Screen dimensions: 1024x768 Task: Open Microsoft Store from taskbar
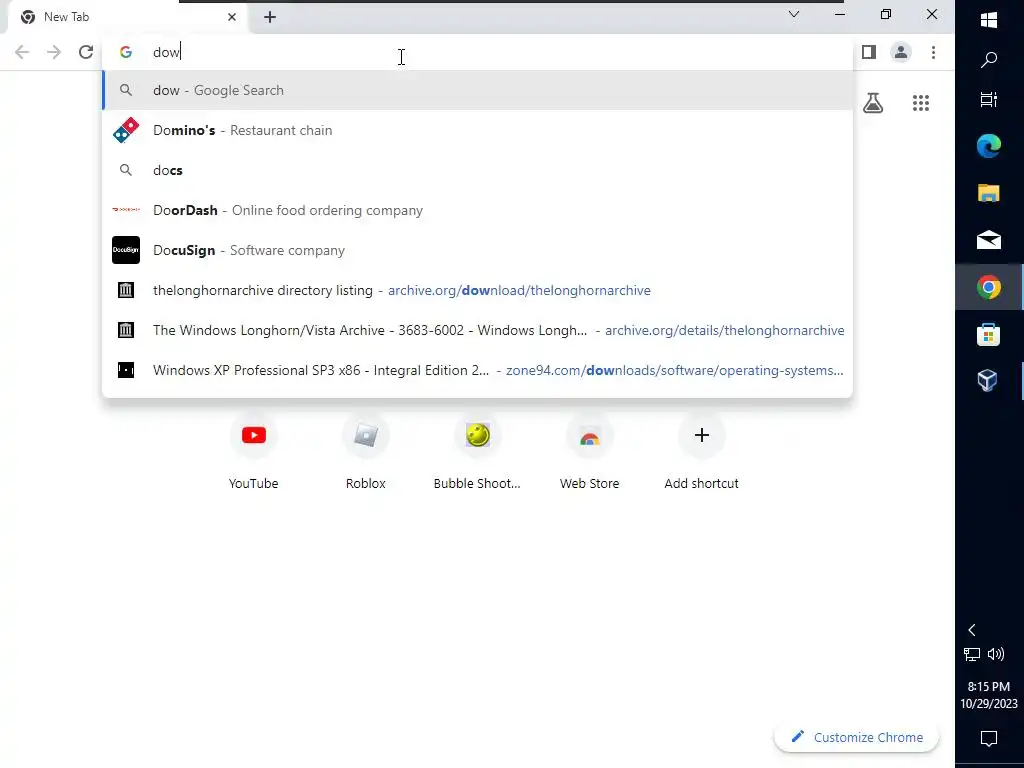pos(989,334)
